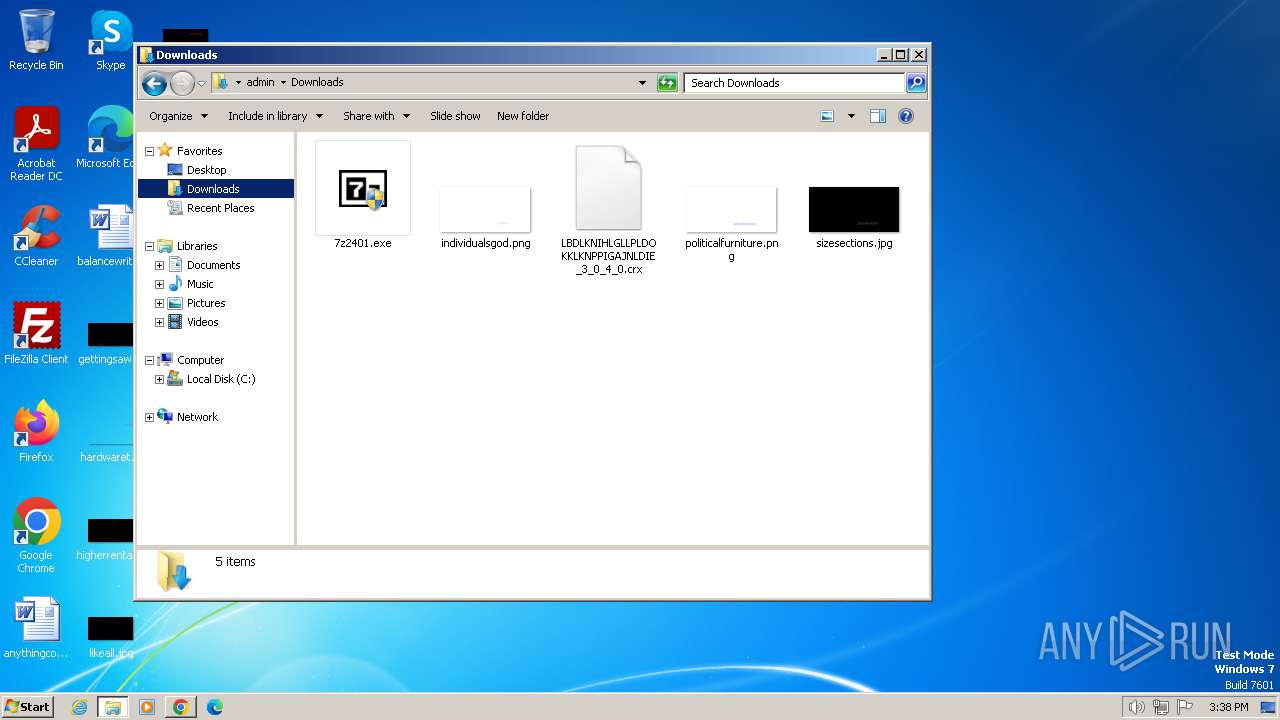Start the Slide show

coord(455,116)
